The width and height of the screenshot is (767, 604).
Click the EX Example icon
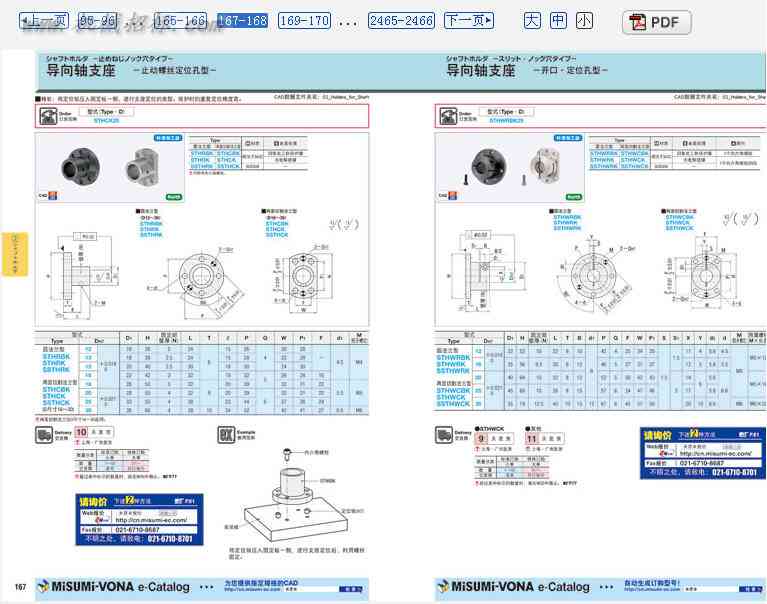[226, 434]
